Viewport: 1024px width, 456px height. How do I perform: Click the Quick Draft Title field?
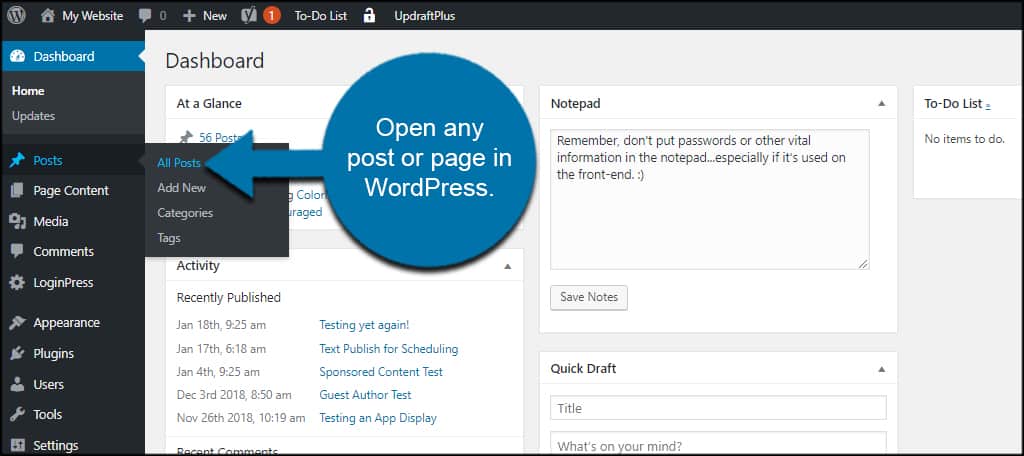[718, 408]
